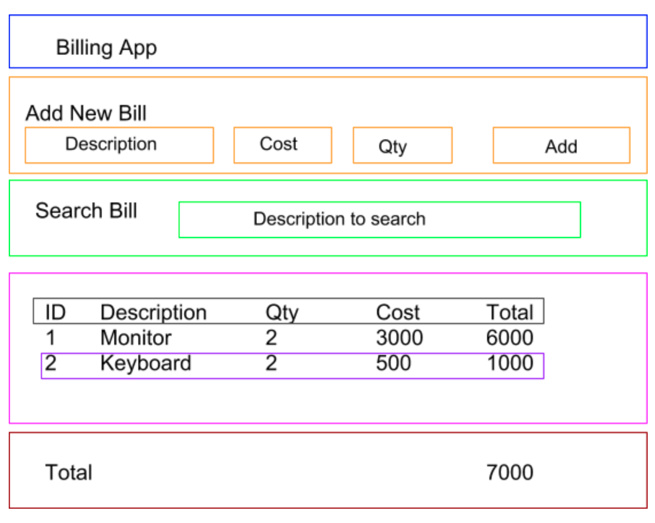Select the Monitor row description

coord(136,338)
